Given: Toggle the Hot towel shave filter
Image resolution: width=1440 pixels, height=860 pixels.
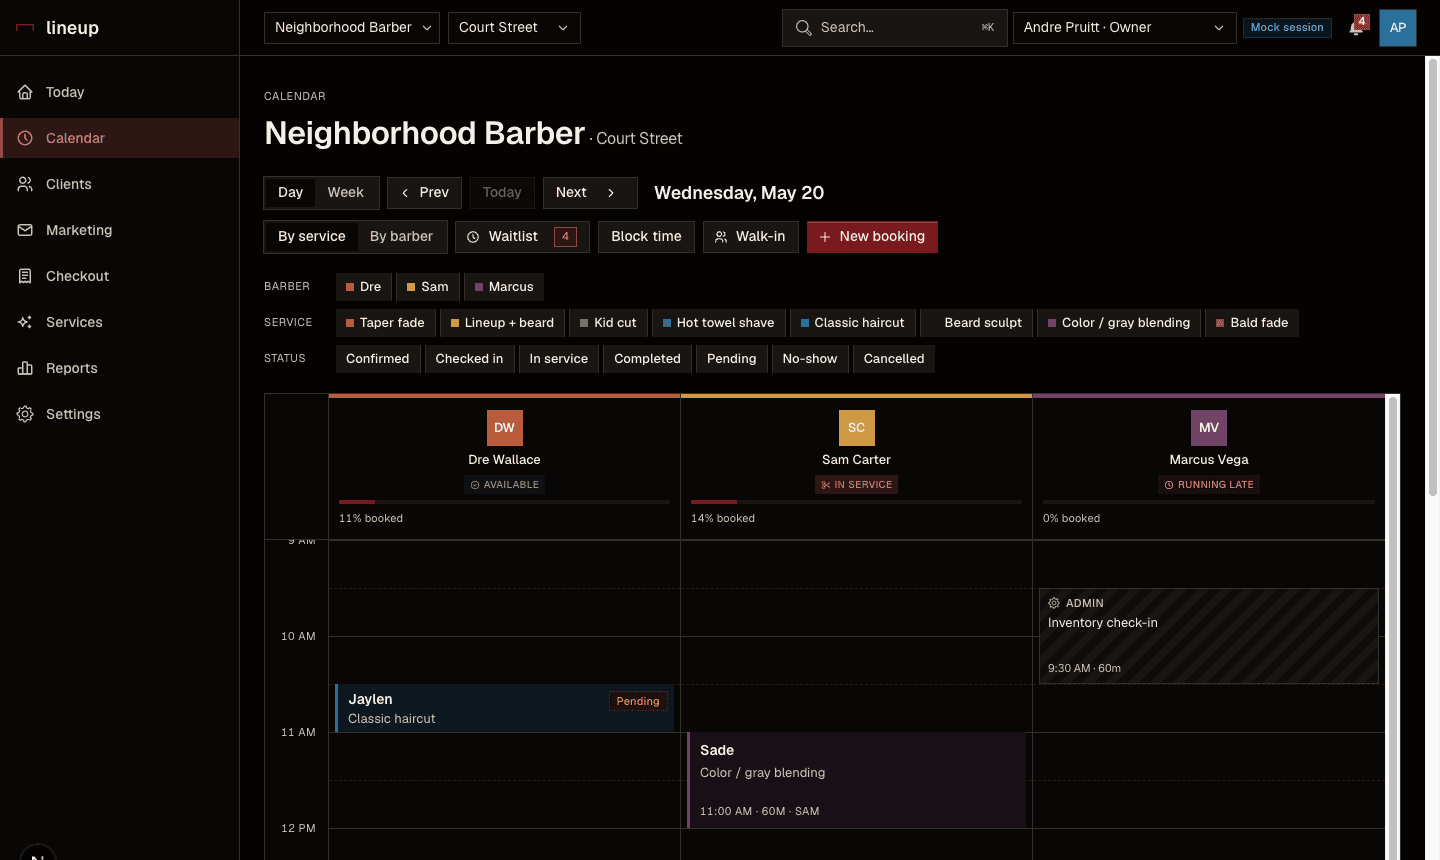Looking at the screenshot, I should pos(719,323).
